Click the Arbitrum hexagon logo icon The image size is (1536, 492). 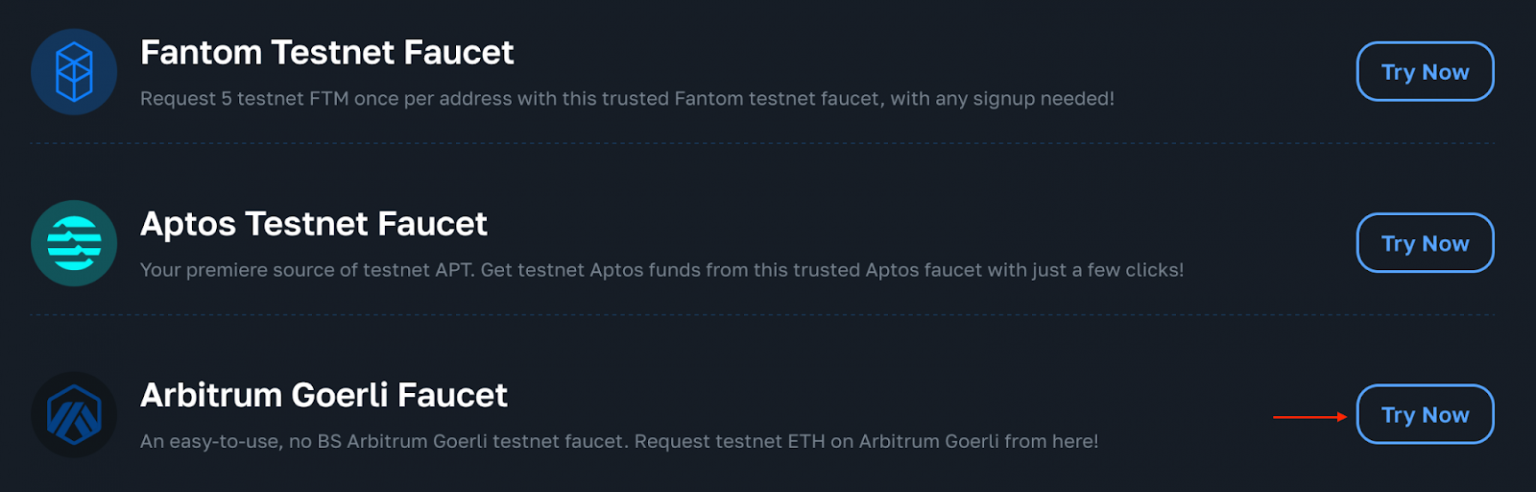point(74,415)
